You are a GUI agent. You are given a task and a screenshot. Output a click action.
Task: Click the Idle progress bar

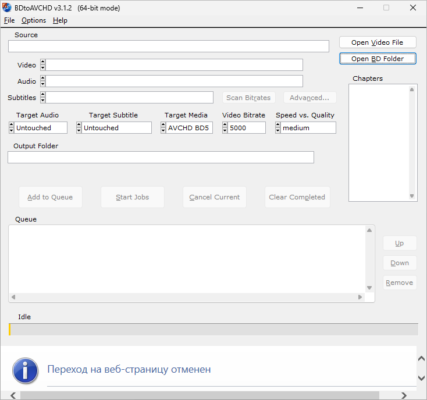point(213,329)
